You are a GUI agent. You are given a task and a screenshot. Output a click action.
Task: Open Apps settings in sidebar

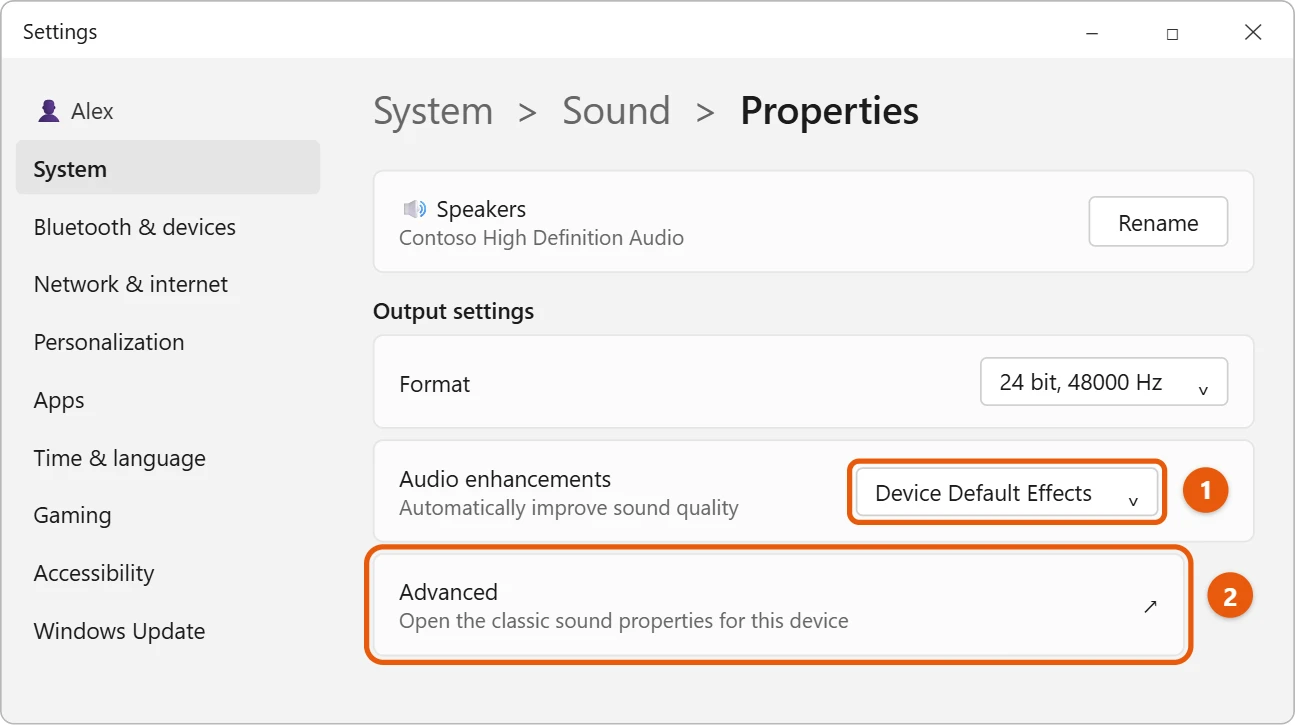(59, 400)
